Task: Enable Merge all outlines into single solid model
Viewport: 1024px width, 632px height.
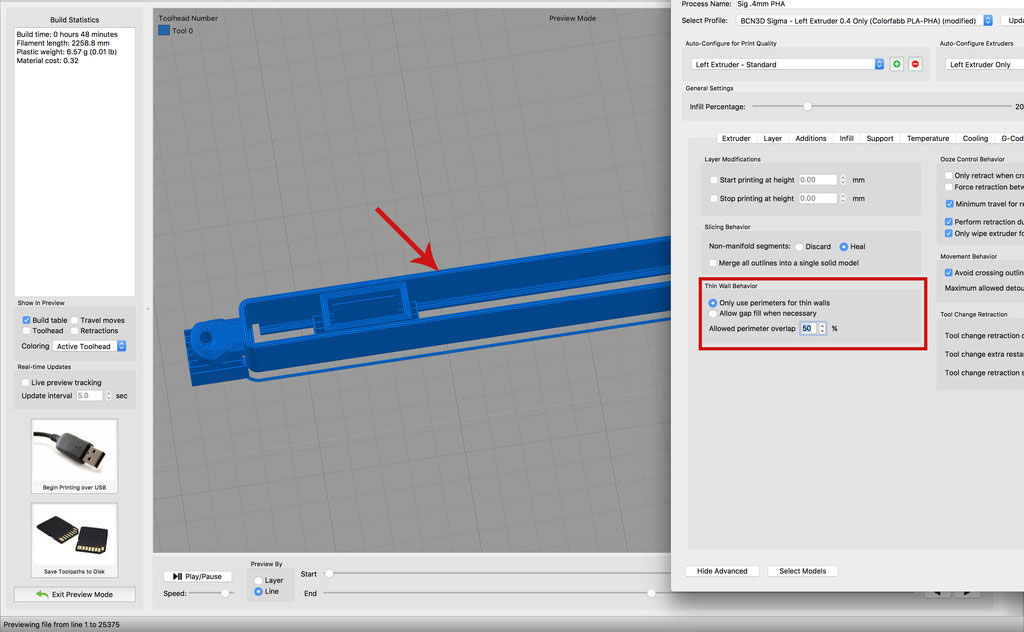Action: [712, 263]
